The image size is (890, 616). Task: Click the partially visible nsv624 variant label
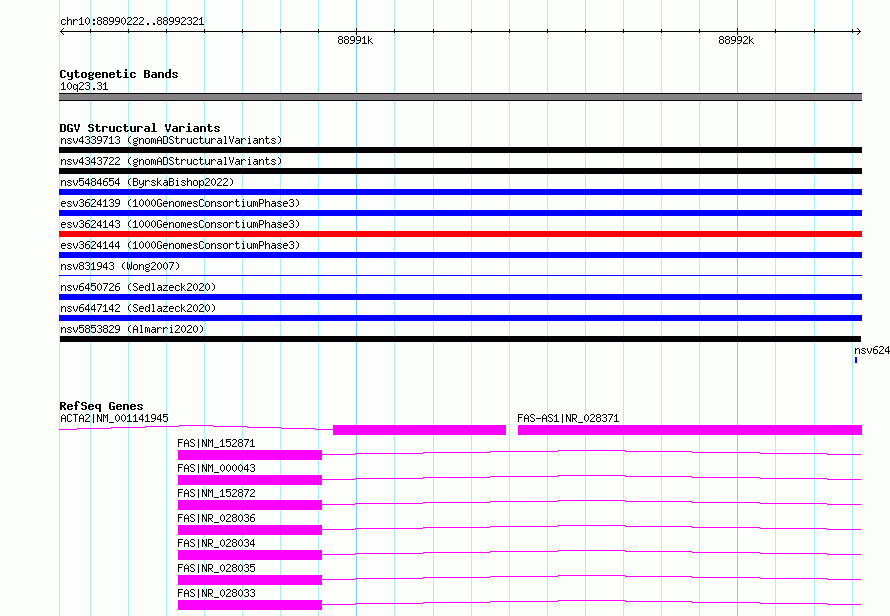tap(872, 350)
